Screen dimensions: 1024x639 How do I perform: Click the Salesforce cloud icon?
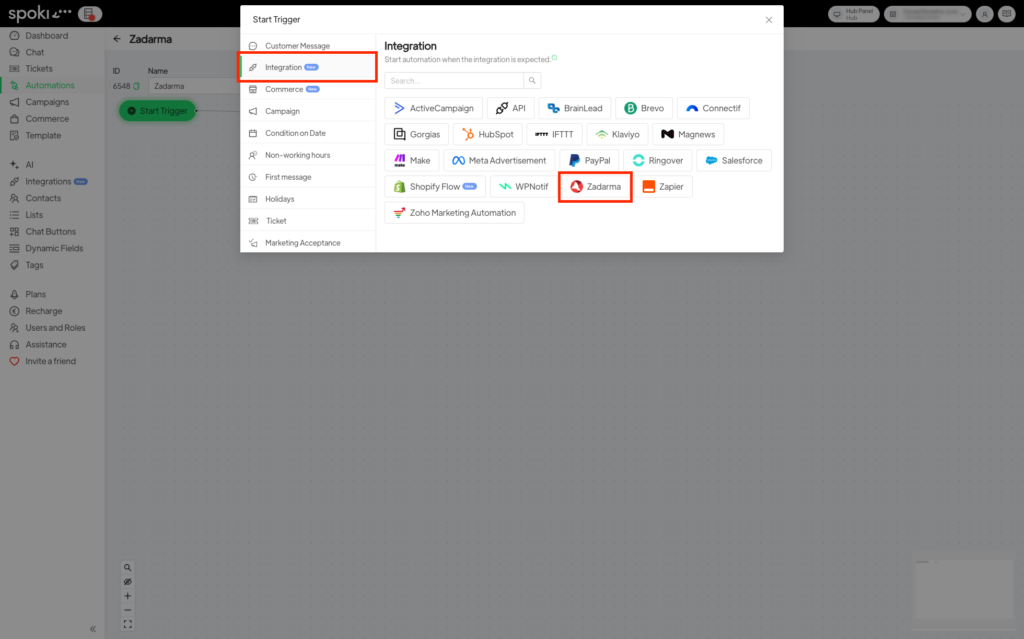711,160
